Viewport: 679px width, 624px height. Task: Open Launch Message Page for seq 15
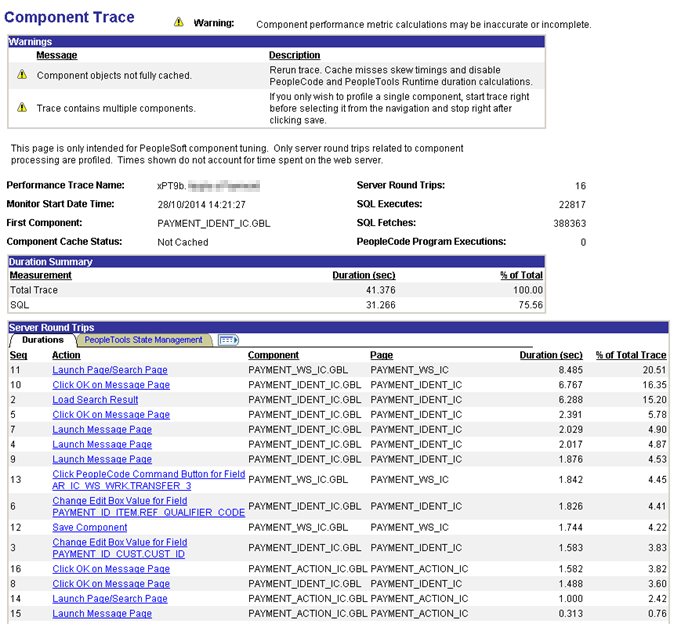click(102, 614)
